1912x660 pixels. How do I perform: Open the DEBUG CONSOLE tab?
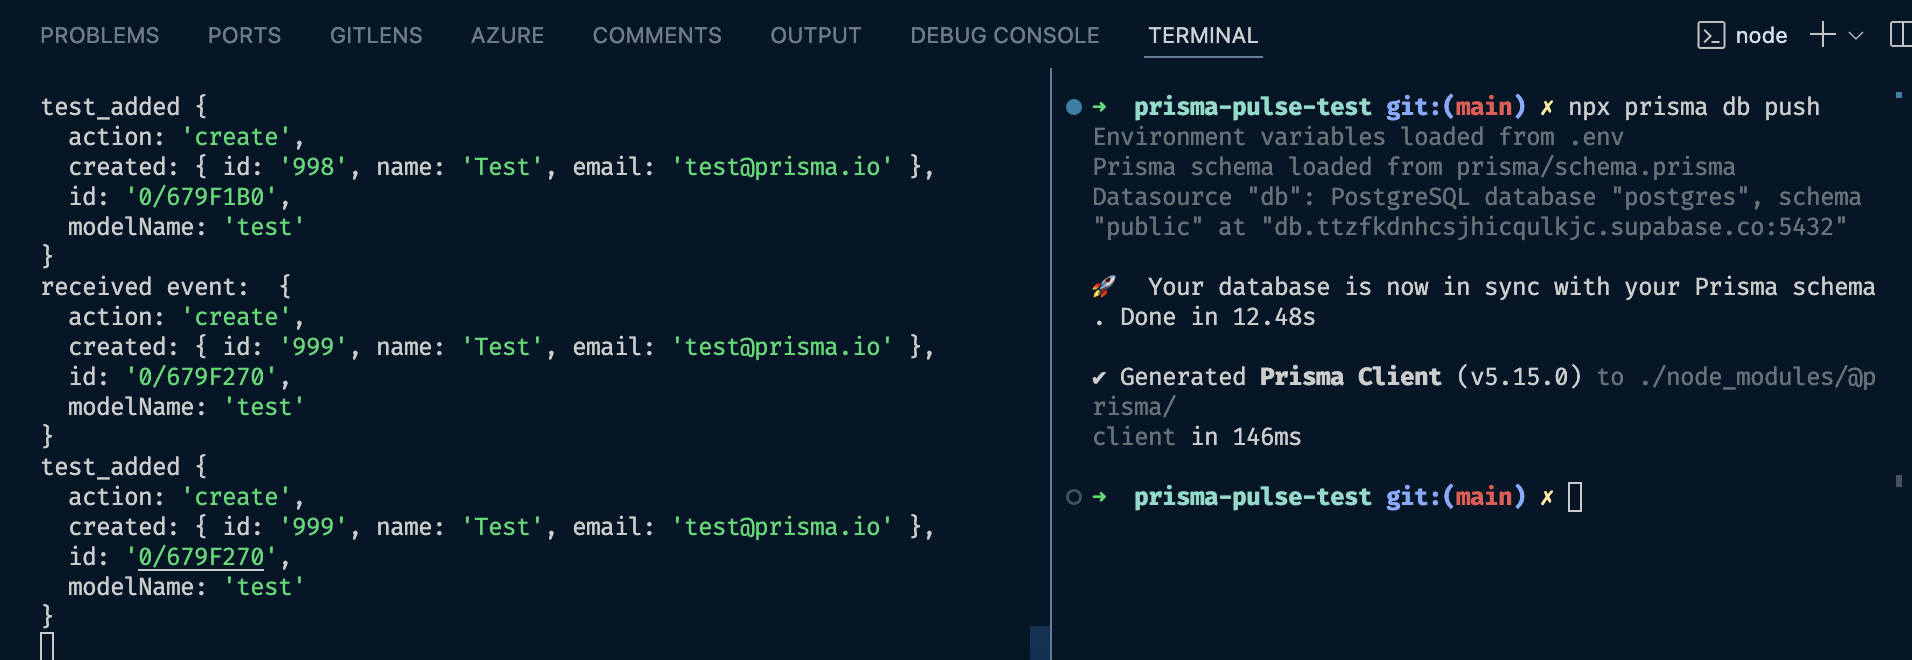[1005, 36]
